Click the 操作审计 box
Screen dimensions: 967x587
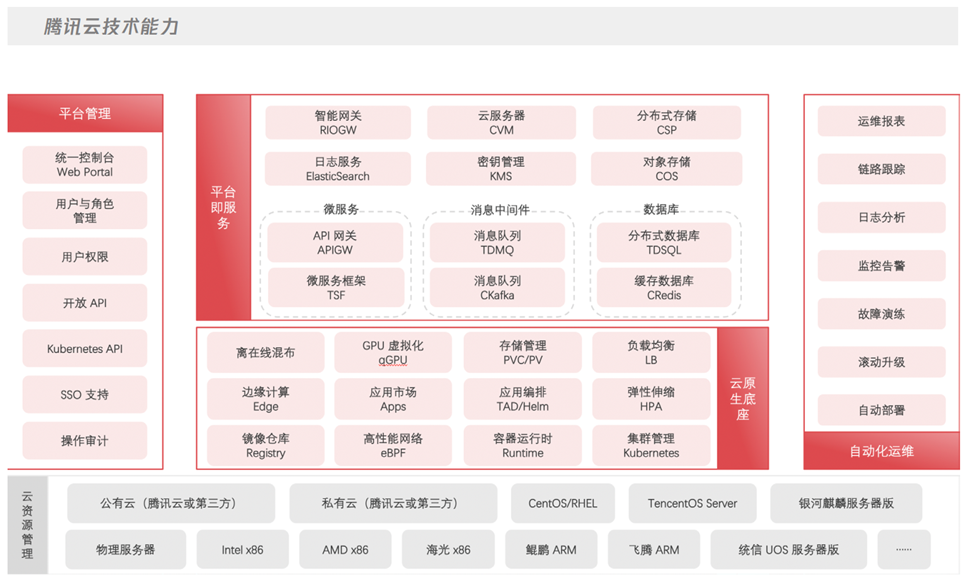click(x=85, y=441)
